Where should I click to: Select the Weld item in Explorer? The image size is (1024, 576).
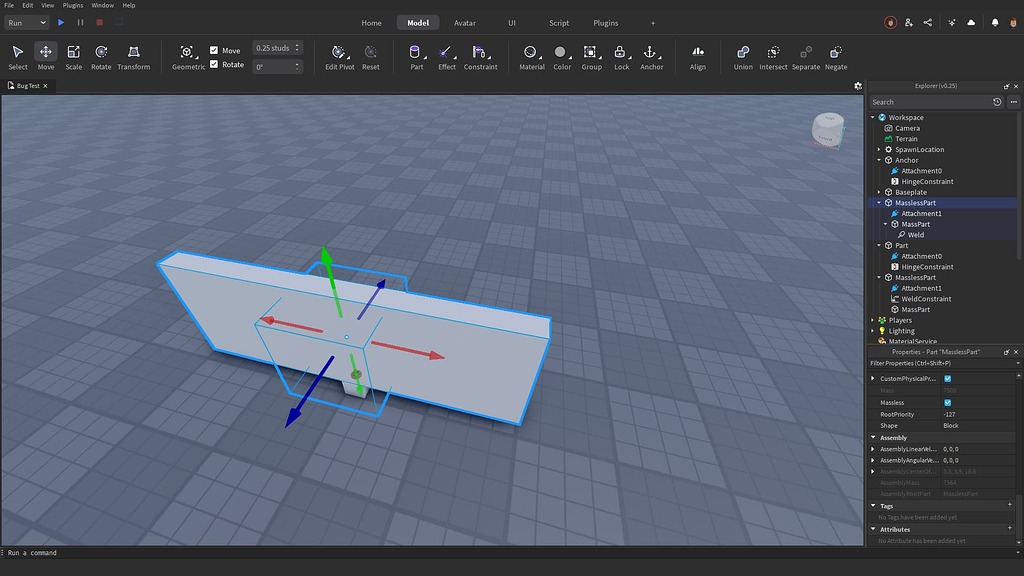coord(916,235)
